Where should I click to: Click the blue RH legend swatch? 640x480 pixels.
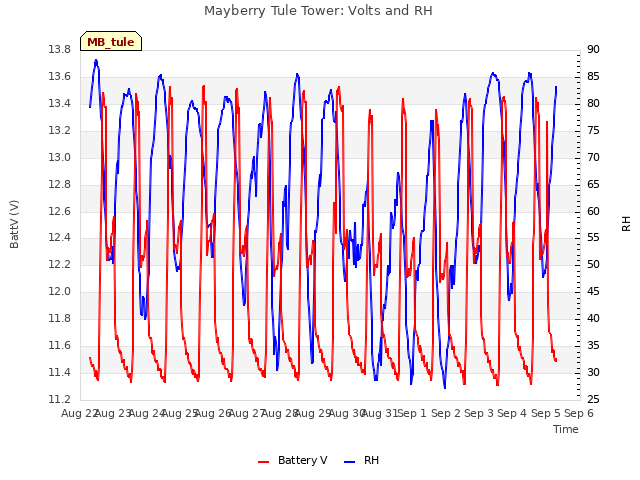349,462
